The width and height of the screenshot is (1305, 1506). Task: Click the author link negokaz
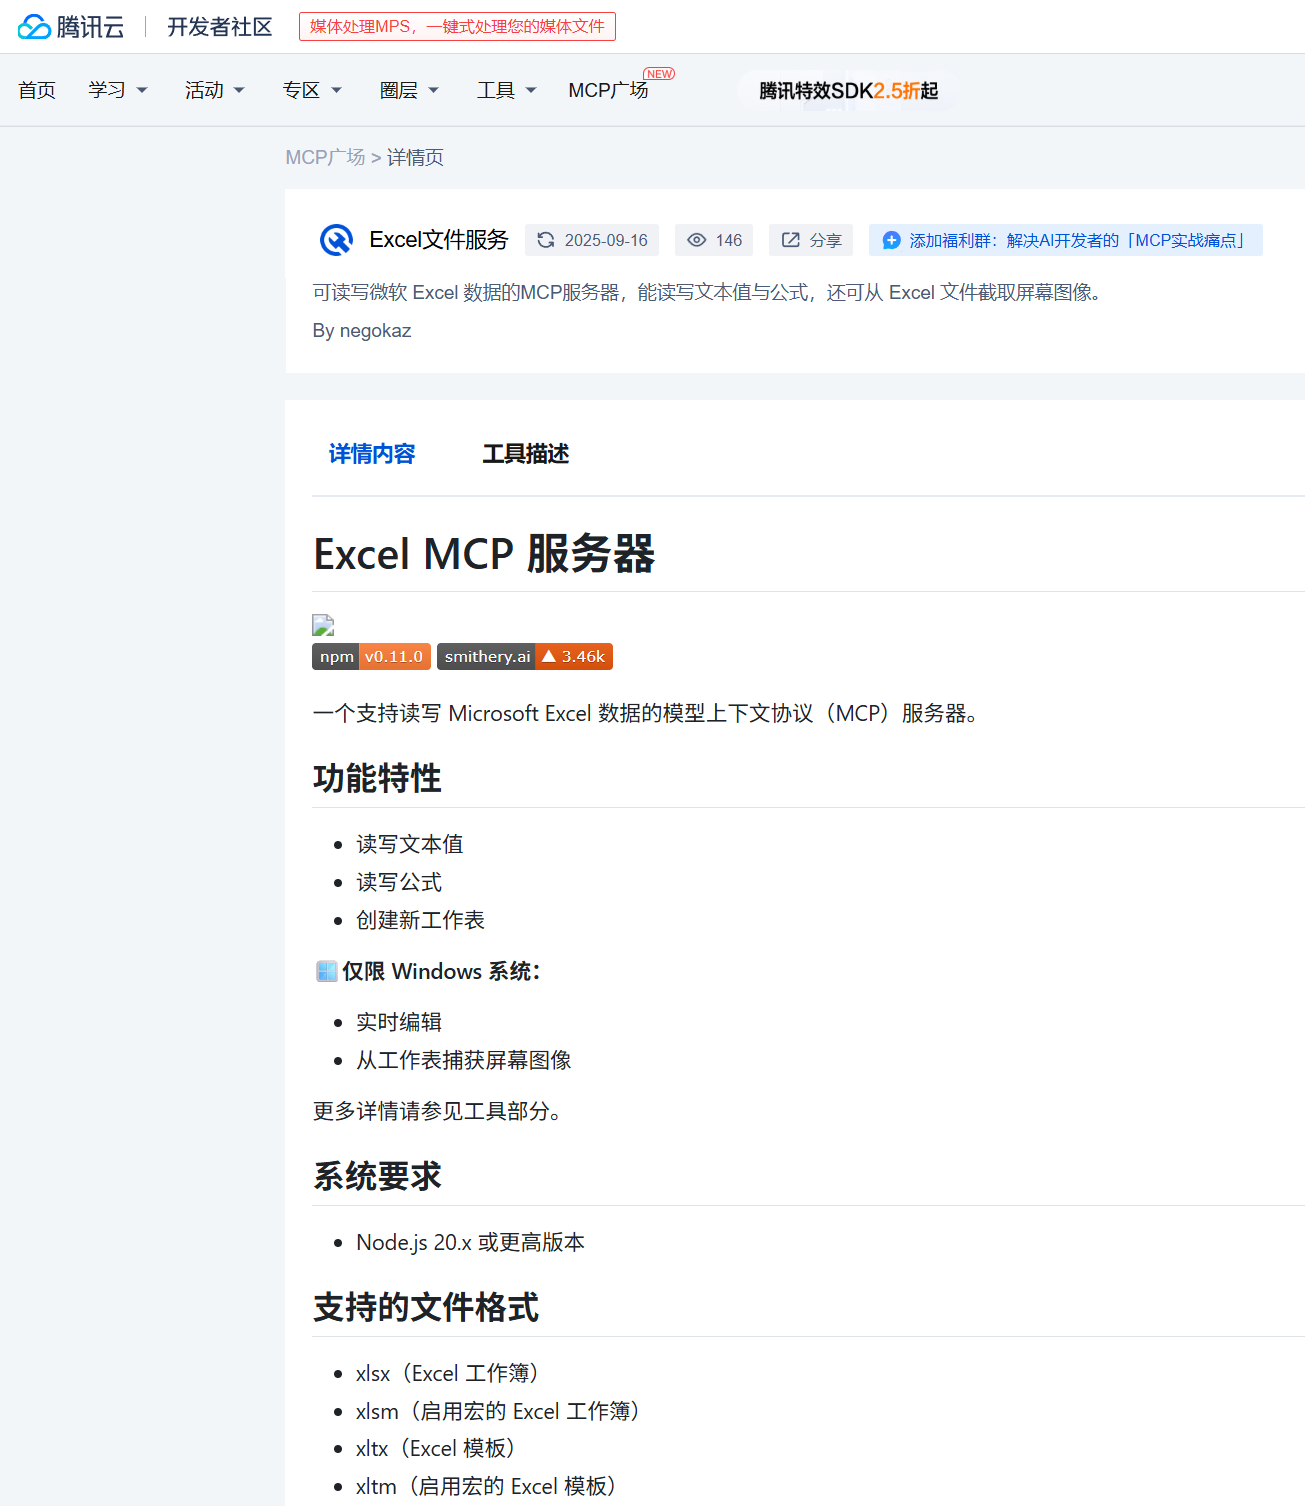375,330
